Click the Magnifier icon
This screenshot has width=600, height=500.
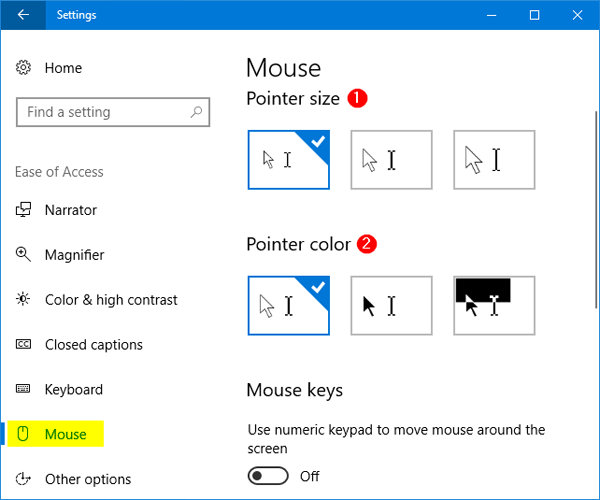(23, 254)
